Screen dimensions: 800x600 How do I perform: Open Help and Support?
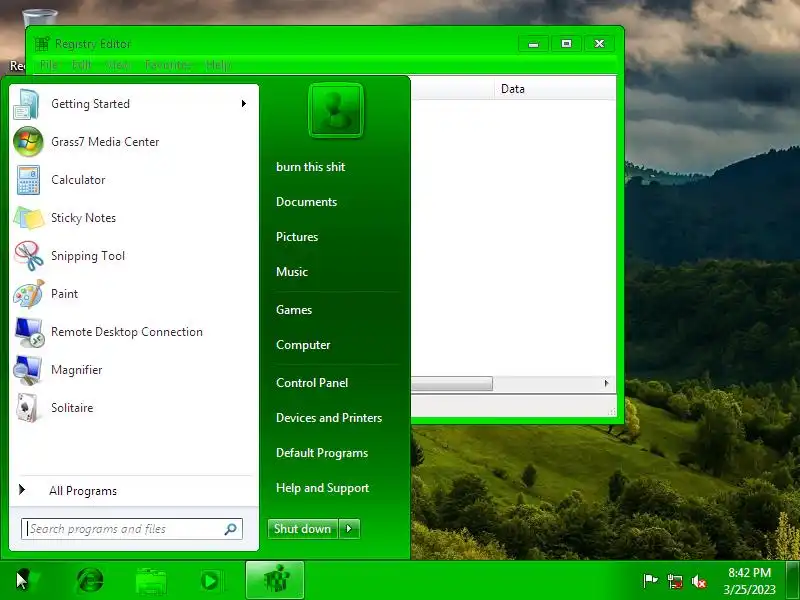click(x=322, y=488)
